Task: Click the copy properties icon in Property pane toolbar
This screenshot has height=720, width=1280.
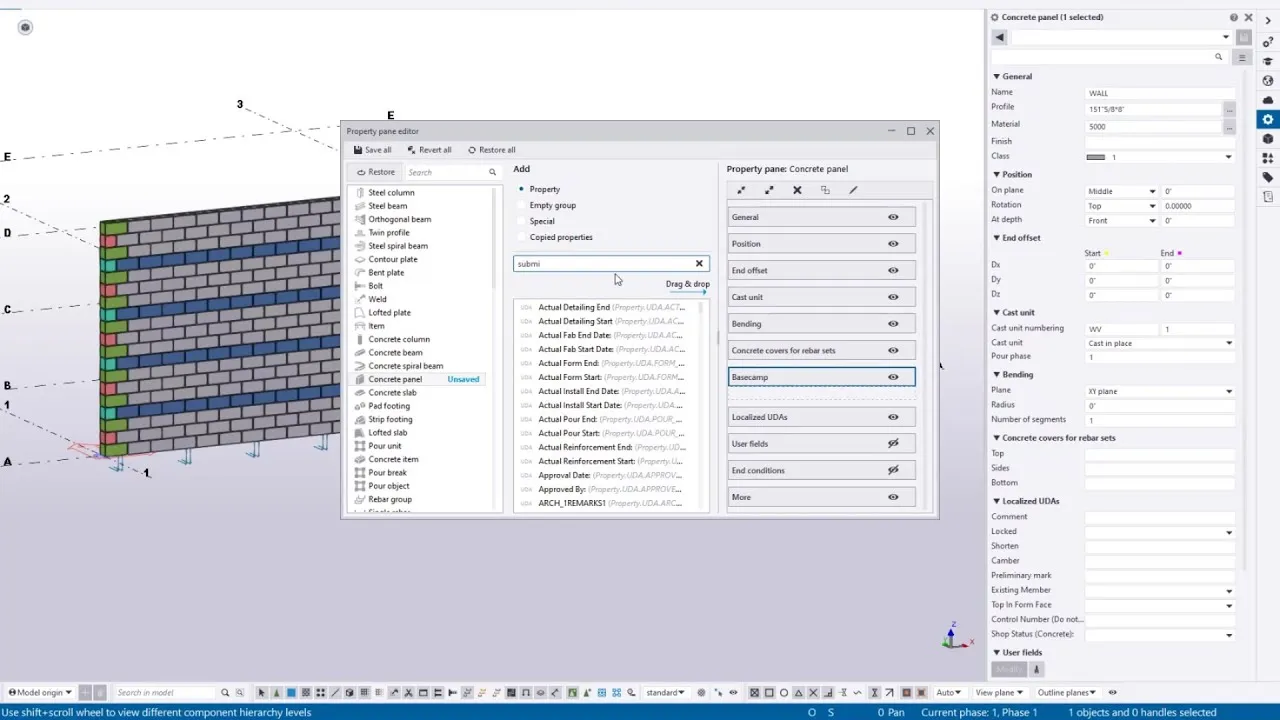Action: click(x=825, y=190)
